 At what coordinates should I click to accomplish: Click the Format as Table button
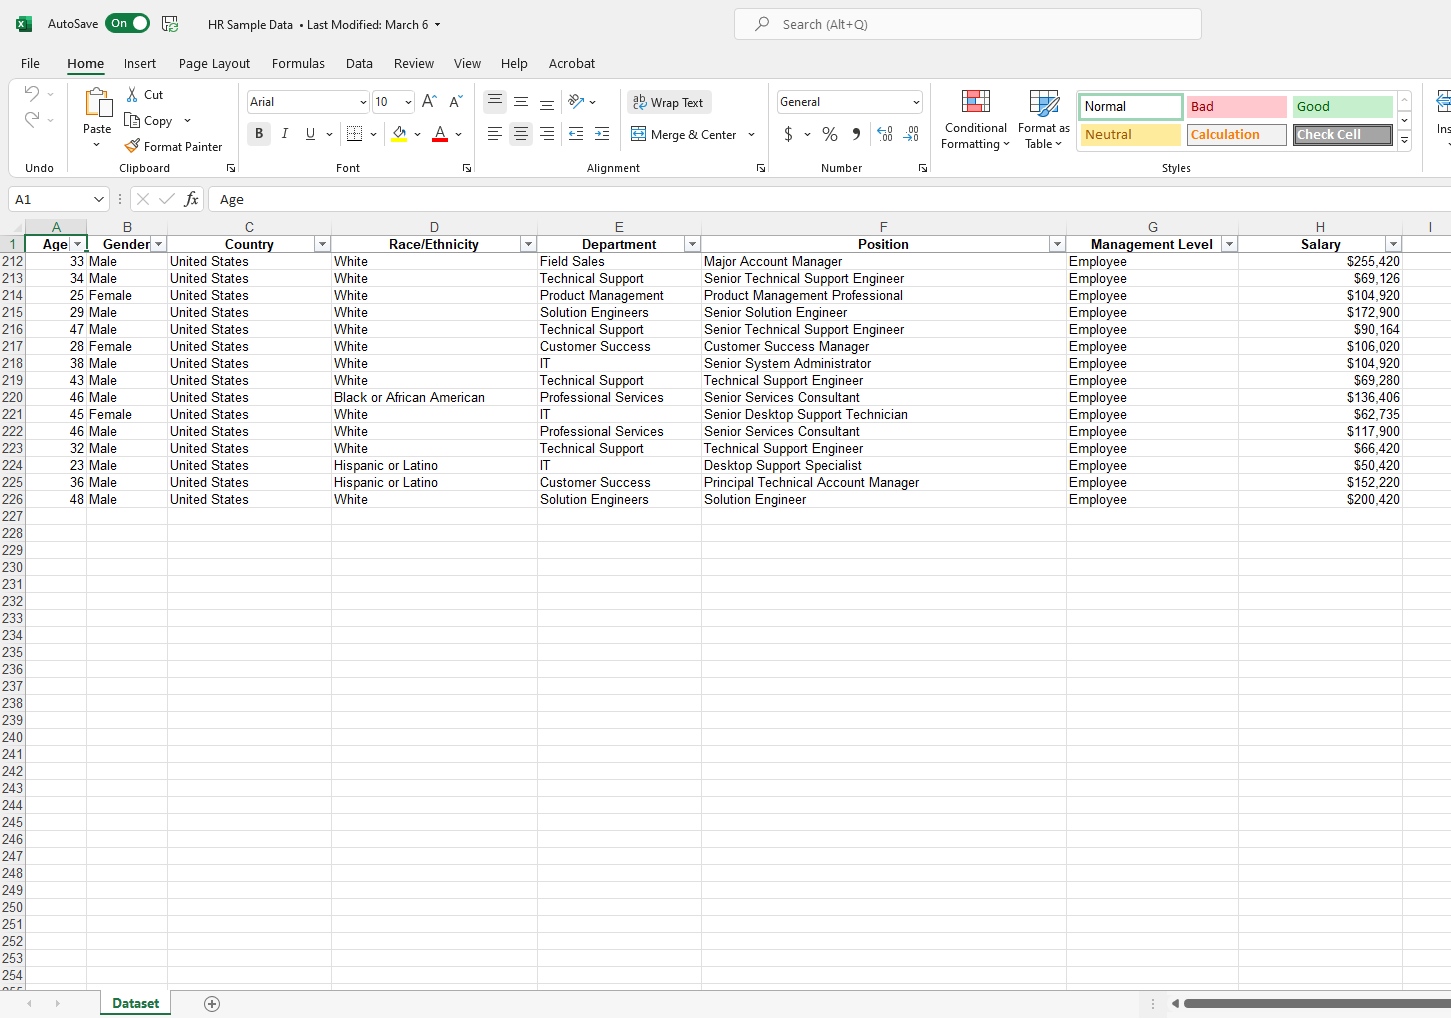[x=1043, y=119]
